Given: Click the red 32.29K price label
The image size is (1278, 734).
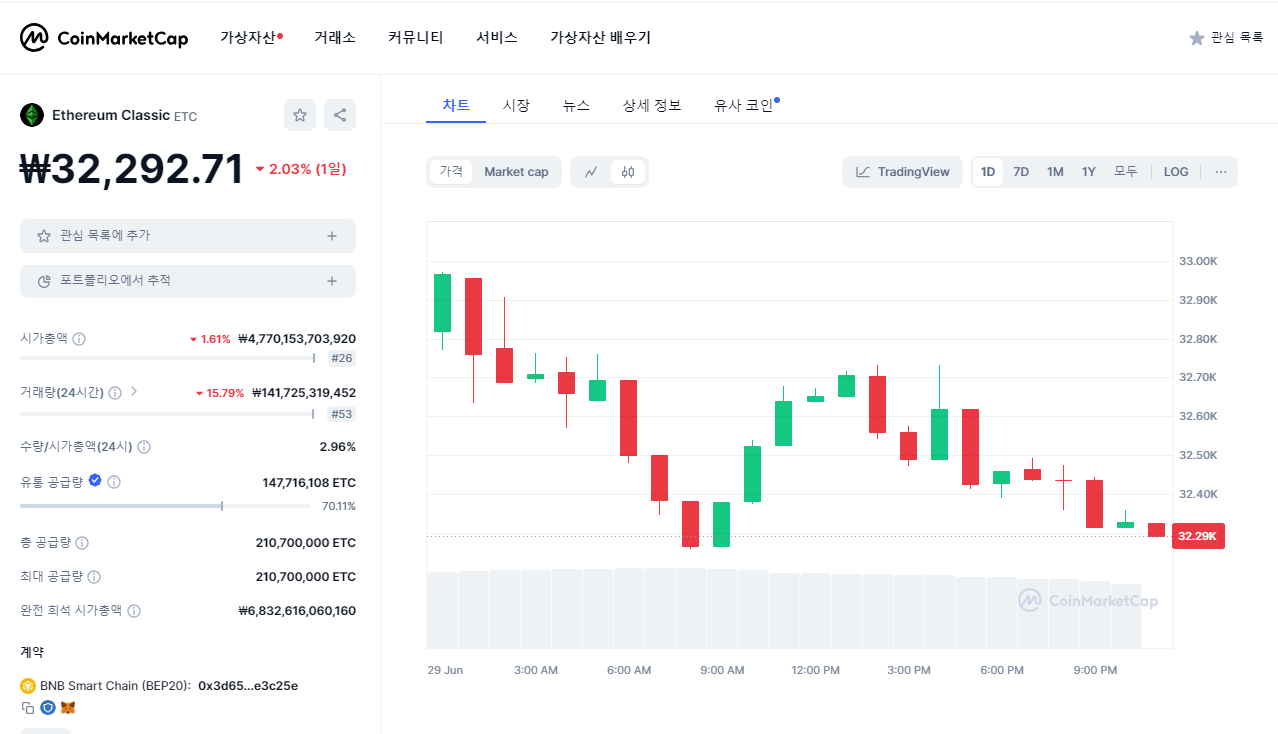Looking at the screenshot, I should coord(1198,536).
